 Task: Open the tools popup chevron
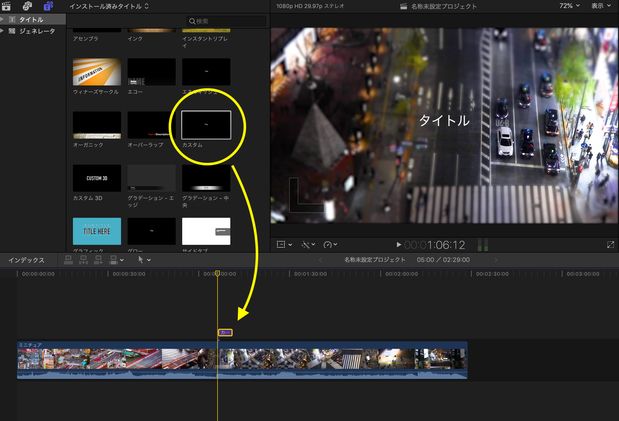click(x=149, y=260)
